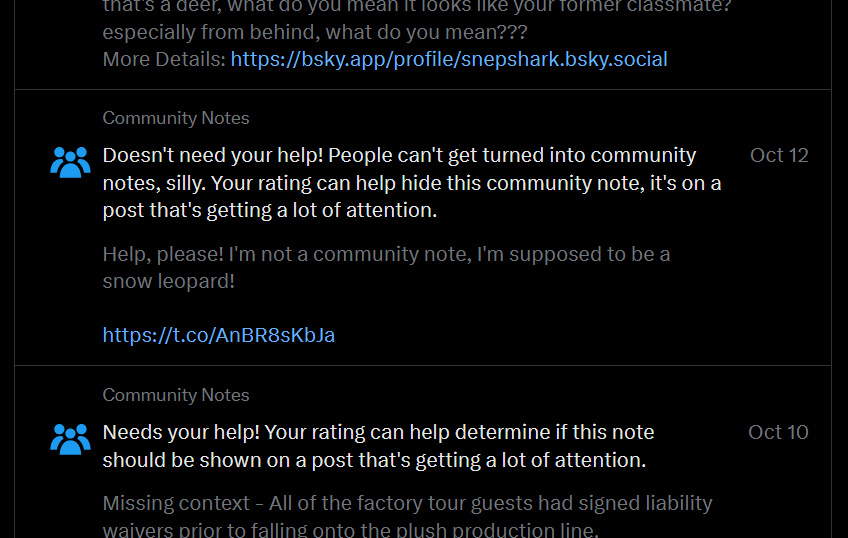Click the Community Notes label above "Doesn't need your help"
Image resolution: width=848 pixels, height=538 pixels.
point(176,118)
